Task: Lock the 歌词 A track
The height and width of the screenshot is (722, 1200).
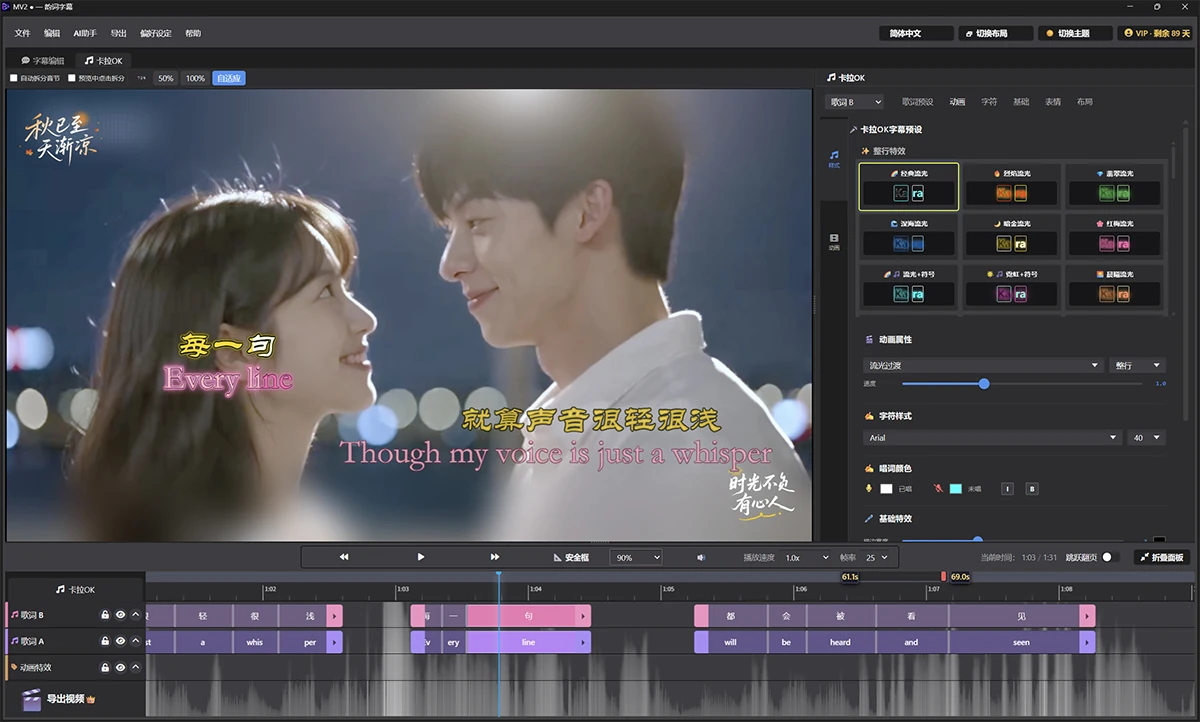Action: (105, 641)
